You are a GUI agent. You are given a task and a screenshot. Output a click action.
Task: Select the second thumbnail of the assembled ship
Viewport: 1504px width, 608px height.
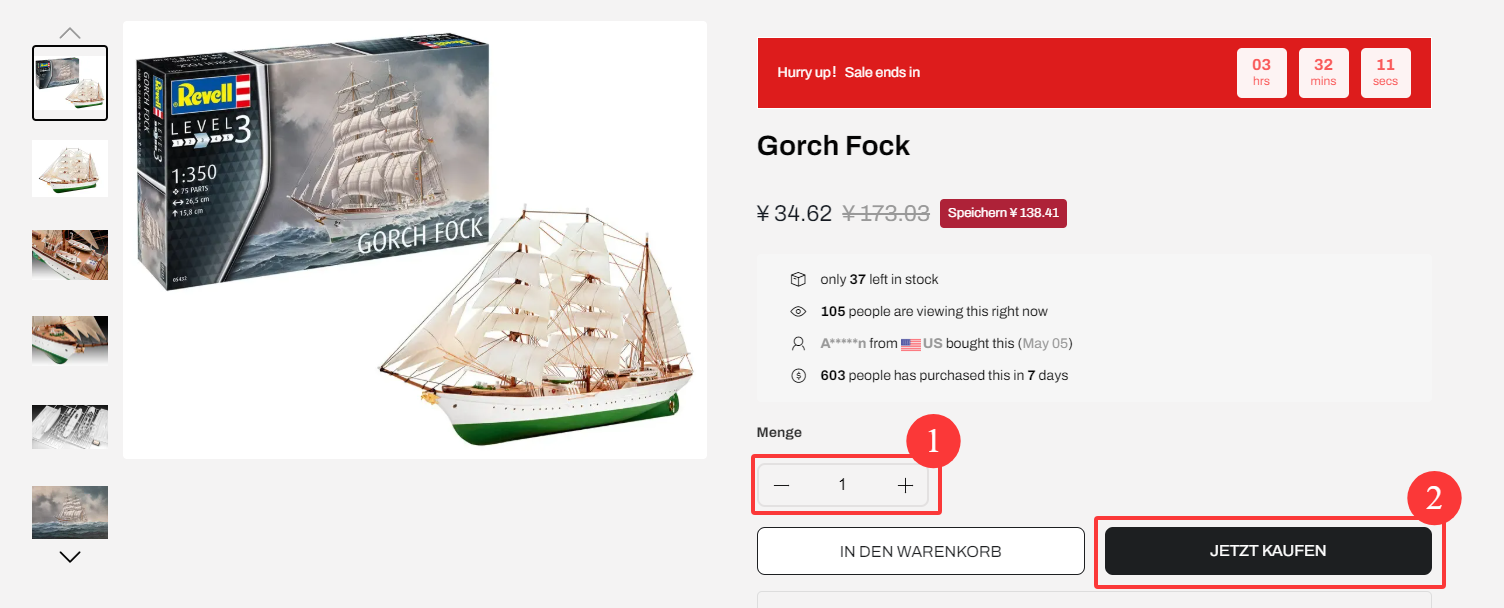(70, 168)
